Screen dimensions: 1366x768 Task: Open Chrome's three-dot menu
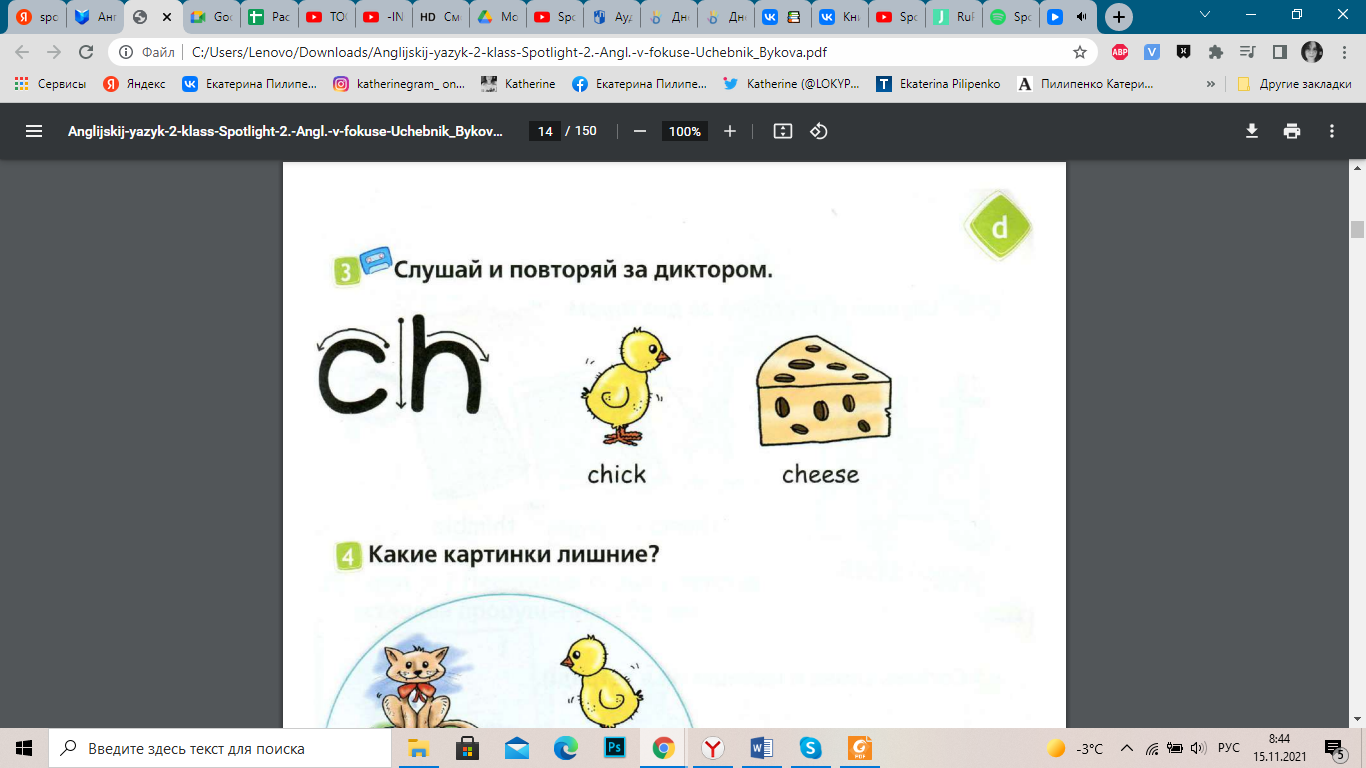point(1343,52)
